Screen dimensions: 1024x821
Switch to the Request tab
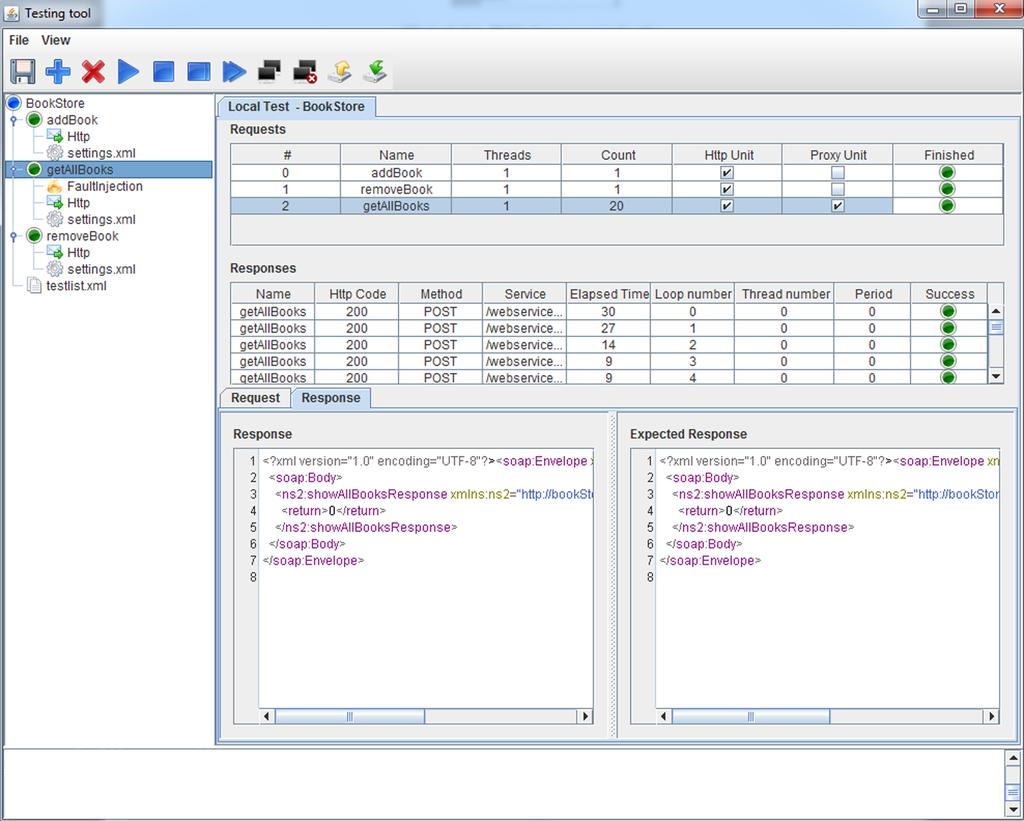click(x=255, y=398)
